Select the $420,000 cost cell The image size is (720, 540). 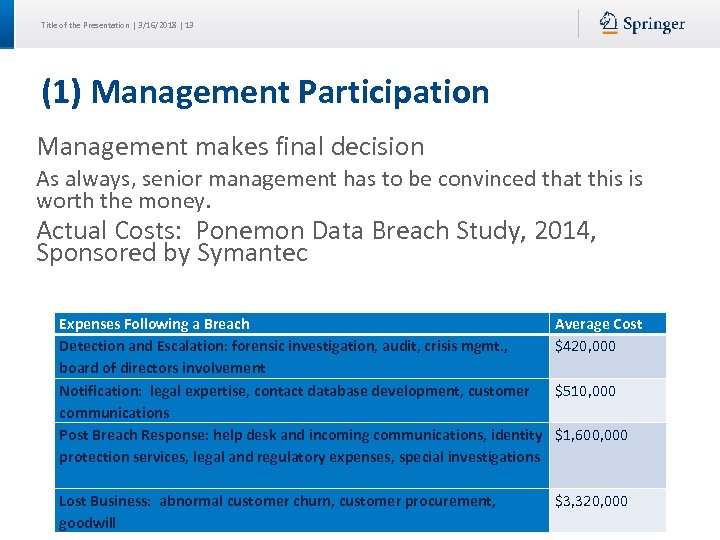point(586,346)
